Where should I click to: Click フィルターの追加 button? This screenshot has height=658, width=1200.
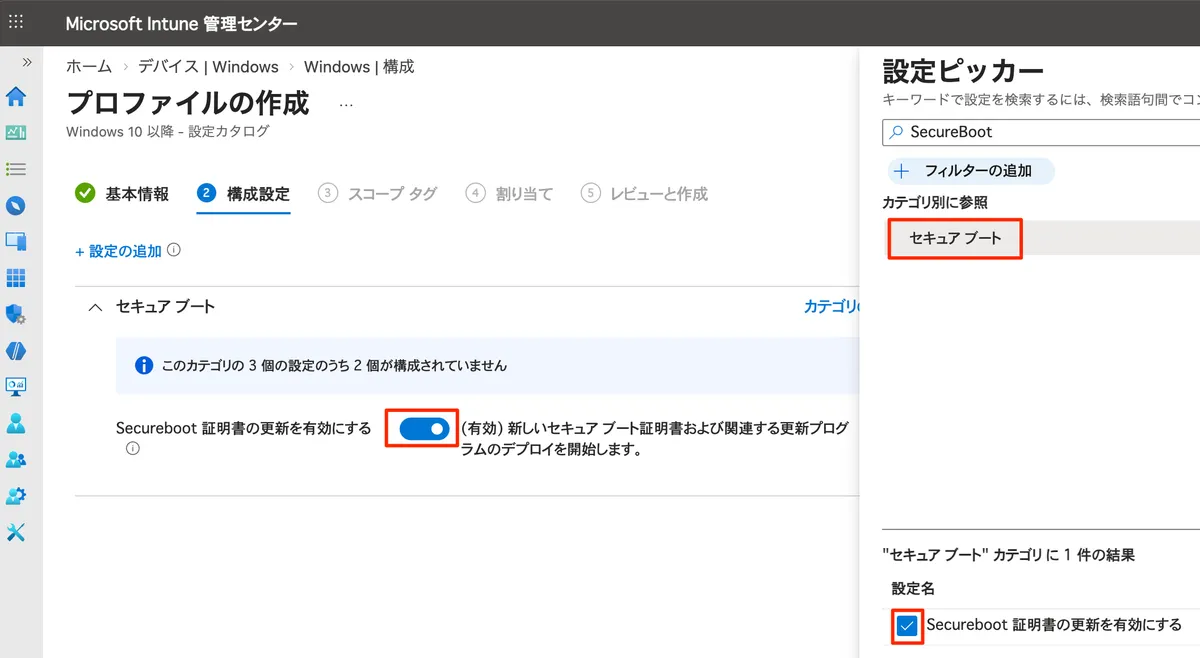tap(970, 171)
